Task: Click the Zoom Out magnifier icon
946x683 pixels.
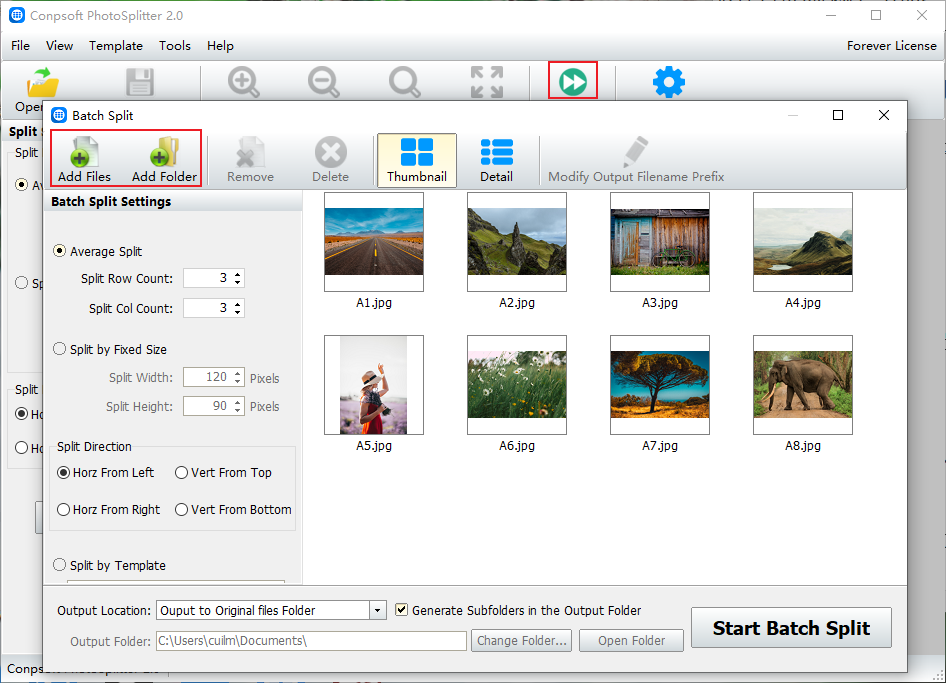Action: [324, 82]
